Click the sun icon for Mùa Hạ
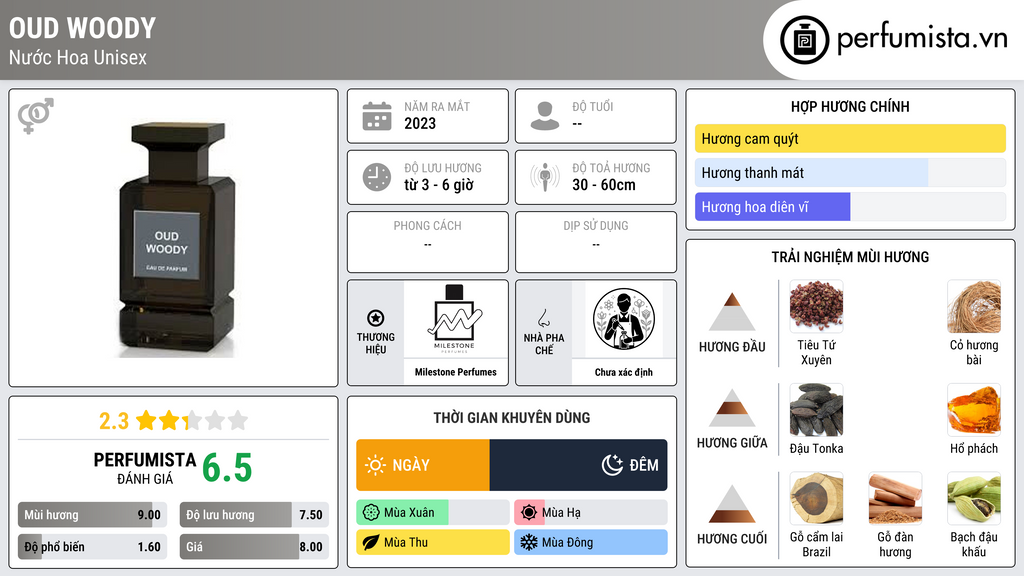 coord(529,512)
